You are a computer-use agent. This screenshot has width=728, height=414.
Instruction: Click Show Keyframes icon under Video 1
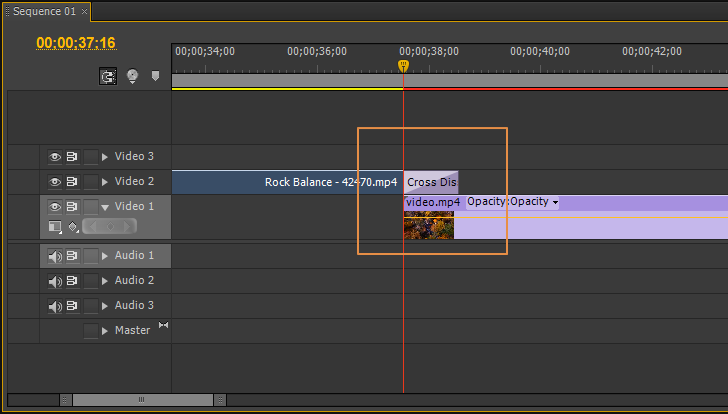pos(73,226)
